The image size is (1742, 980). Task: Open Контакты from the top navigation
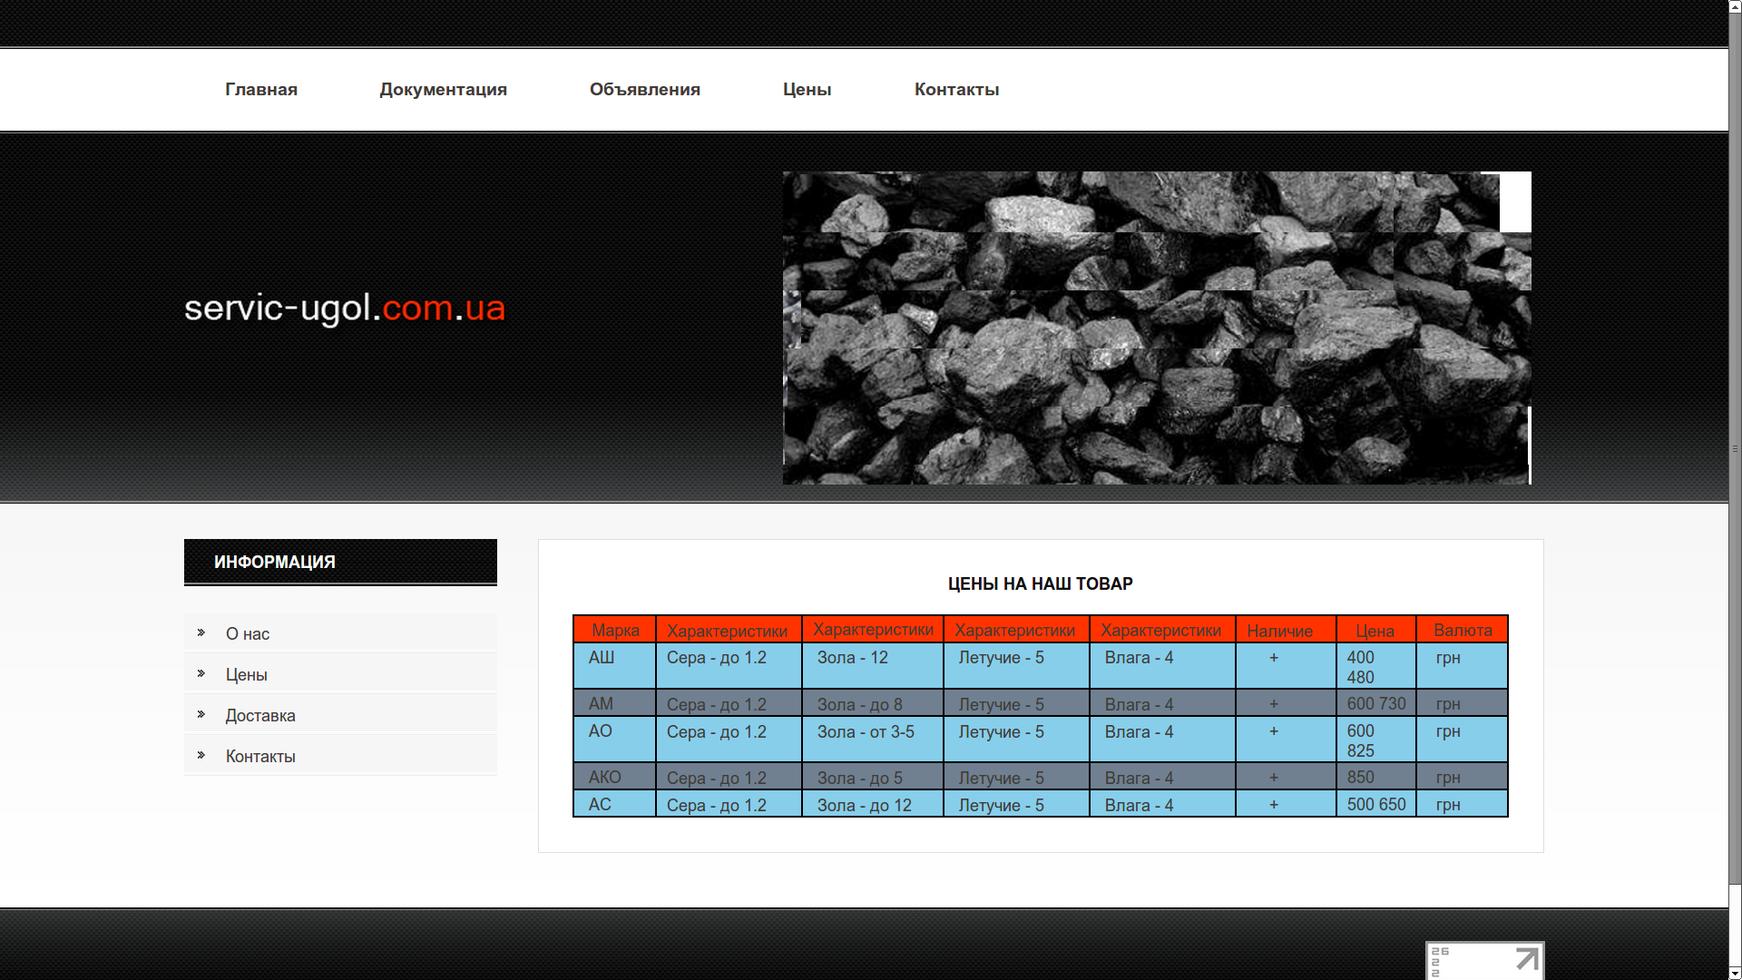(957, 89)
